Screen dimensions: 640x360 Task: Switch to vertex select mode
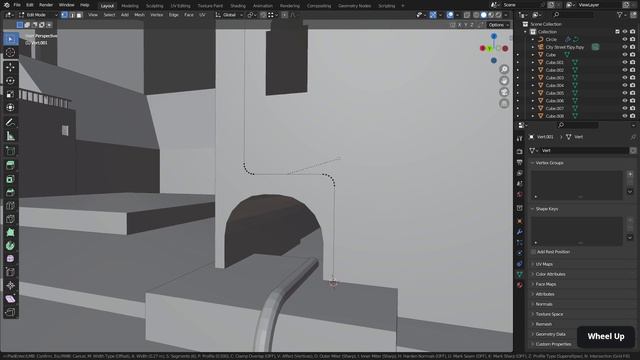(64, 15)
